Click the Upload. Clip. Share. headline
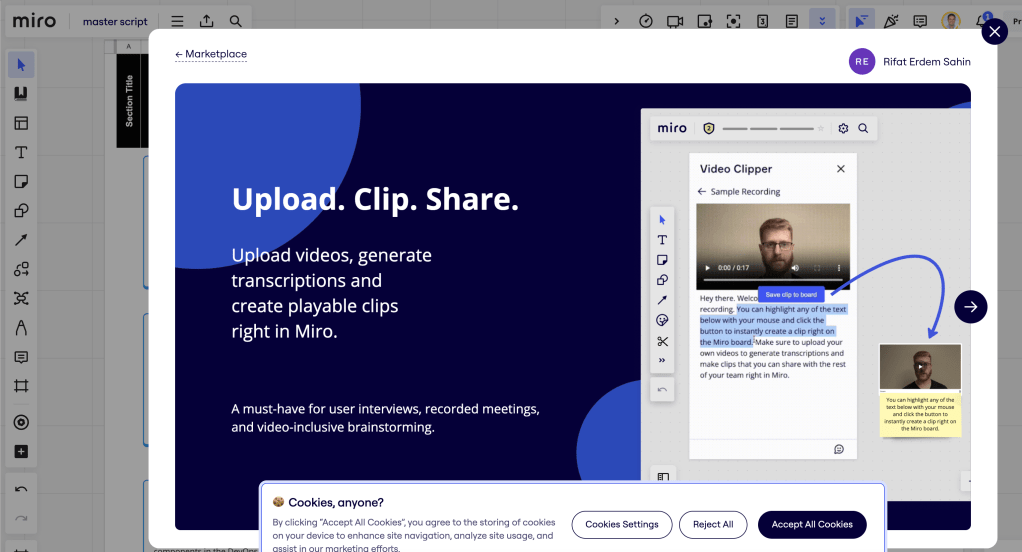 tap(375, 199)
